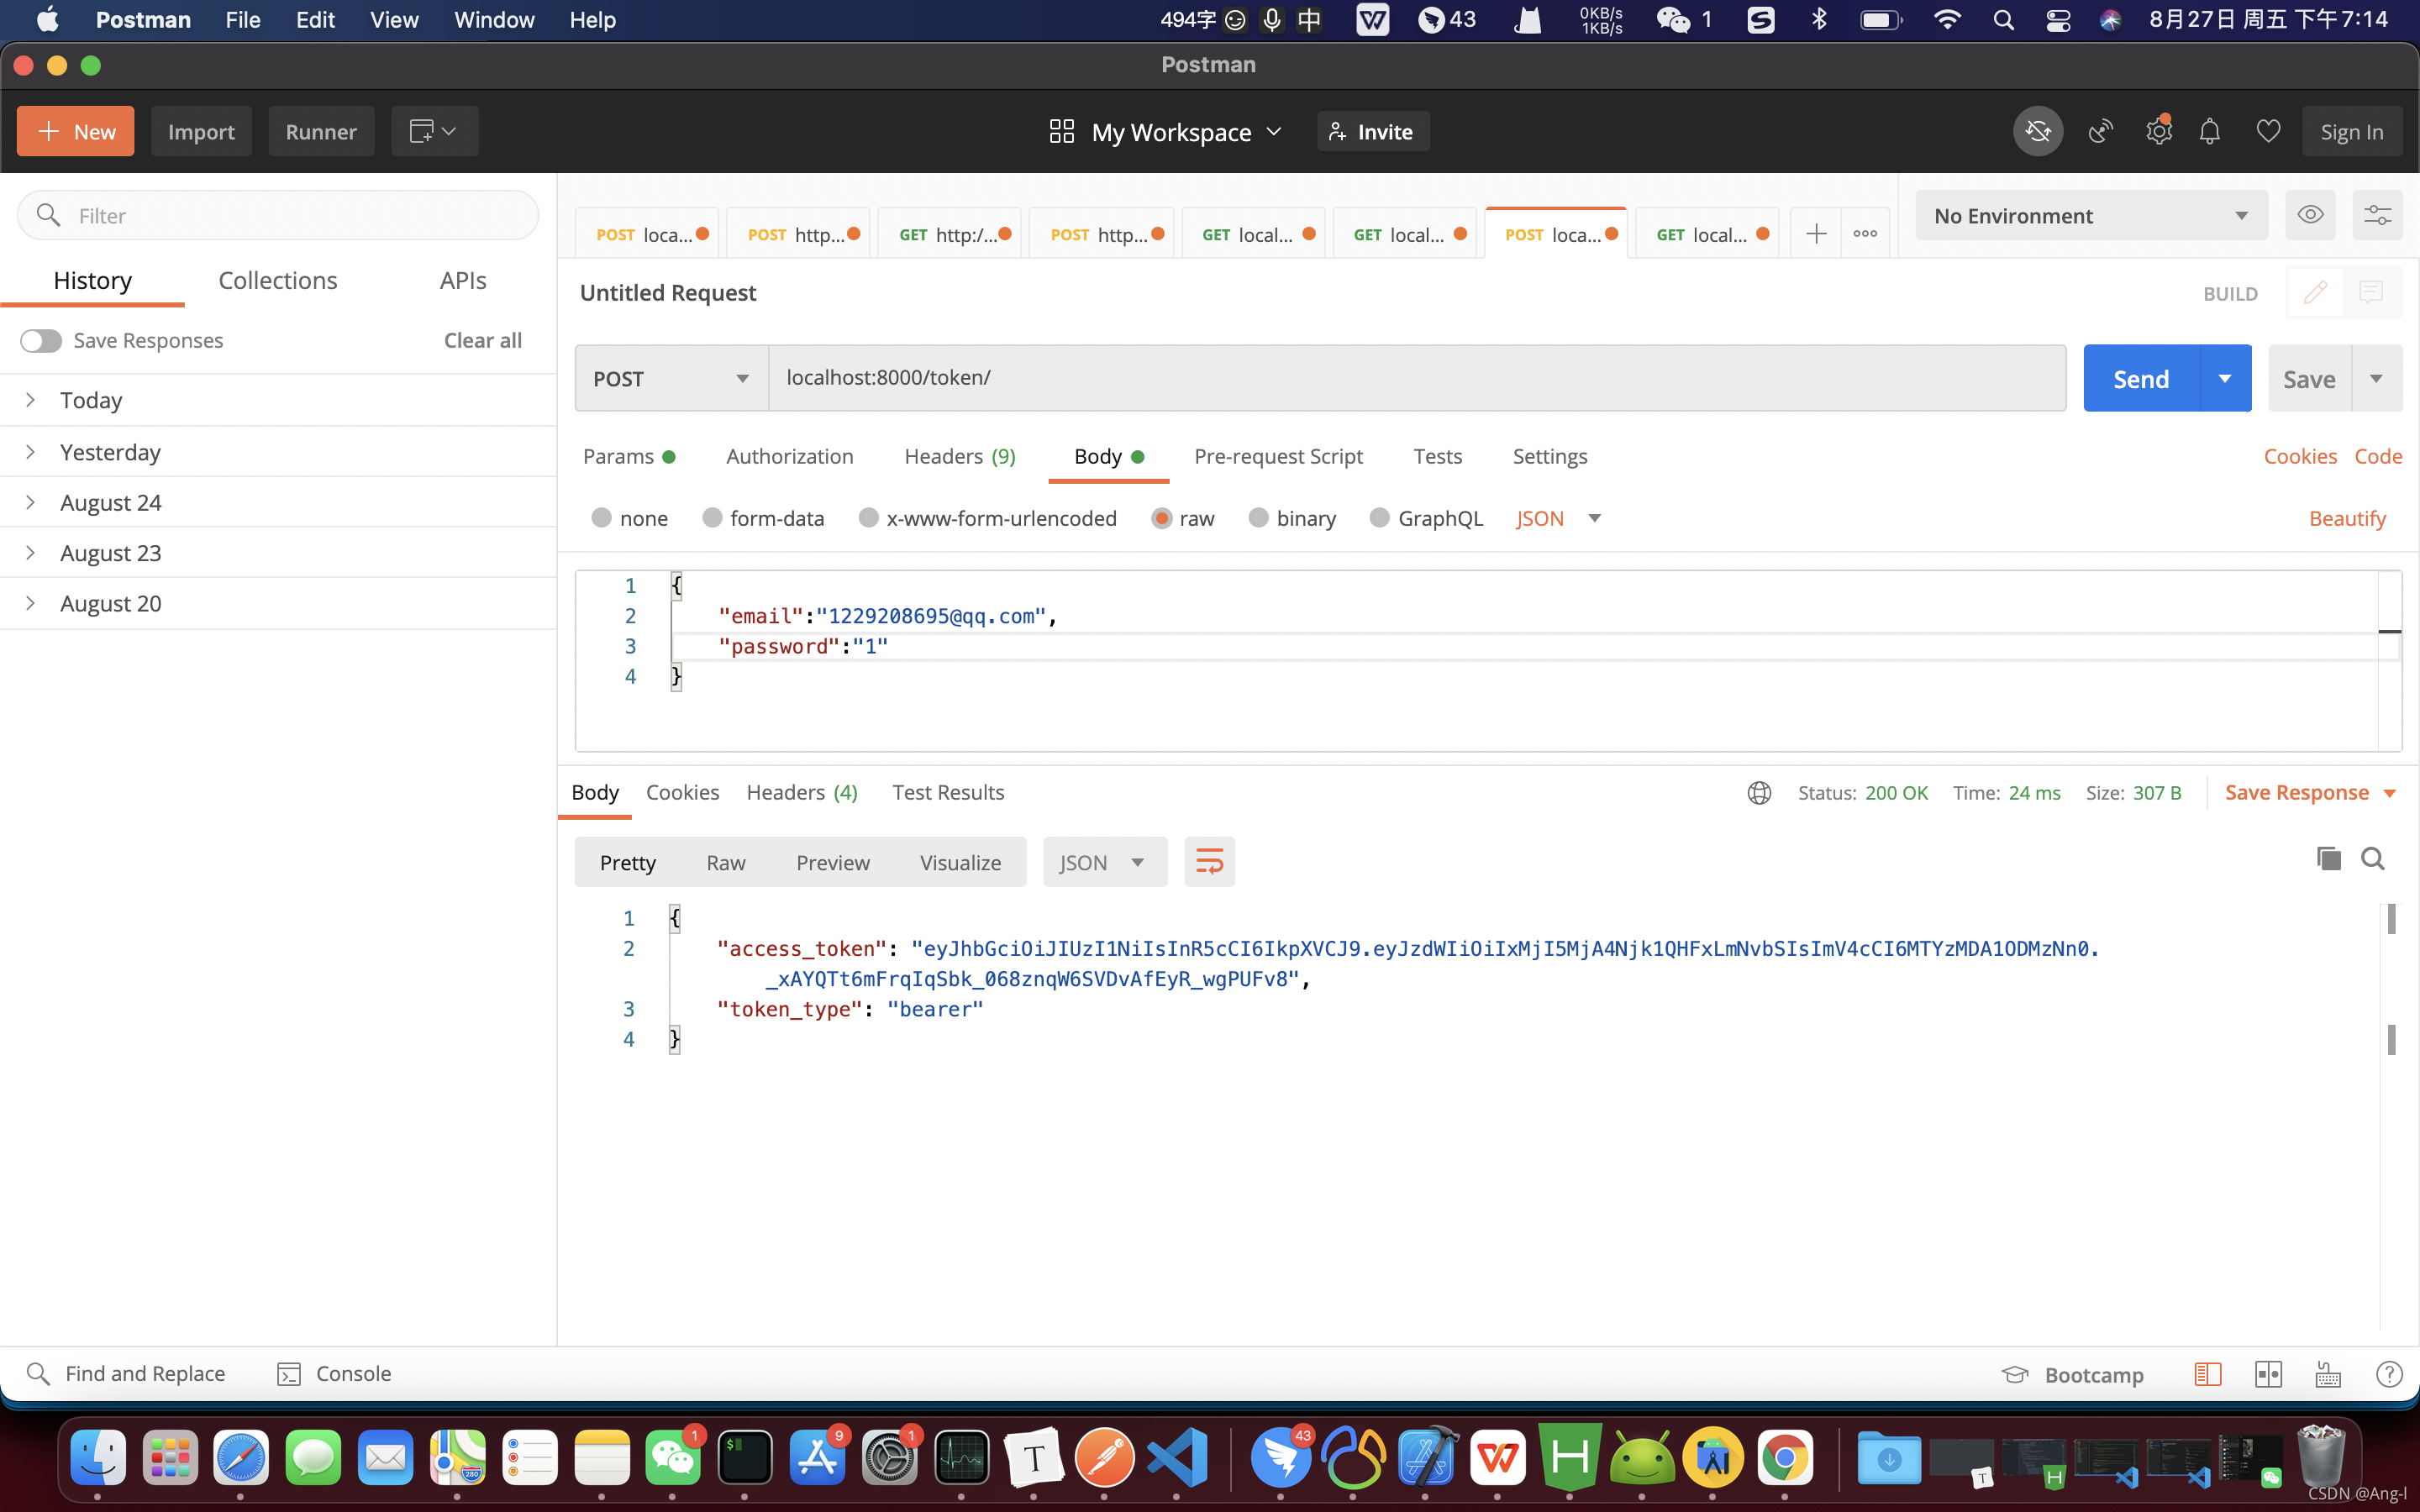Click the request URL input field
This screenshot has width=2420, height=1512.
point(1416,378)
